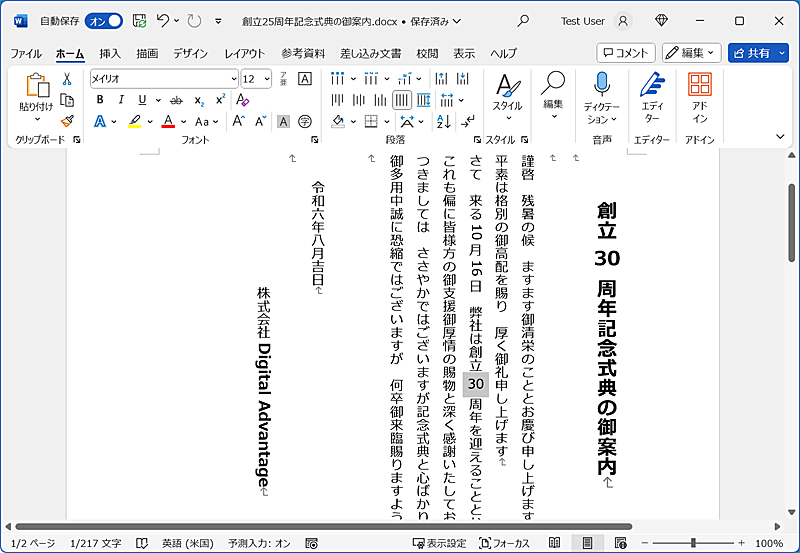The image size is (800, 553).
Task: Click the Cut scissors icon
Action: point(67,78)
